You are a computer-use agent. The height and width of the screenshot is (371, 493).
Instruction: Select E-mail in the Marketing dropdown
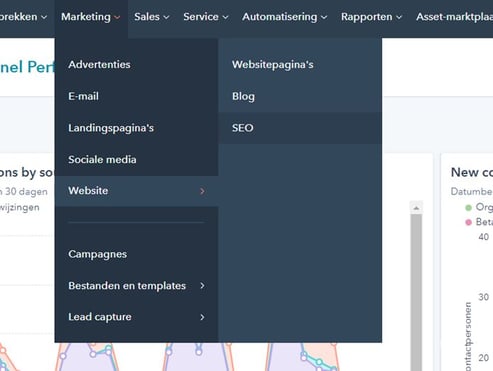click(x=137, y=96)
